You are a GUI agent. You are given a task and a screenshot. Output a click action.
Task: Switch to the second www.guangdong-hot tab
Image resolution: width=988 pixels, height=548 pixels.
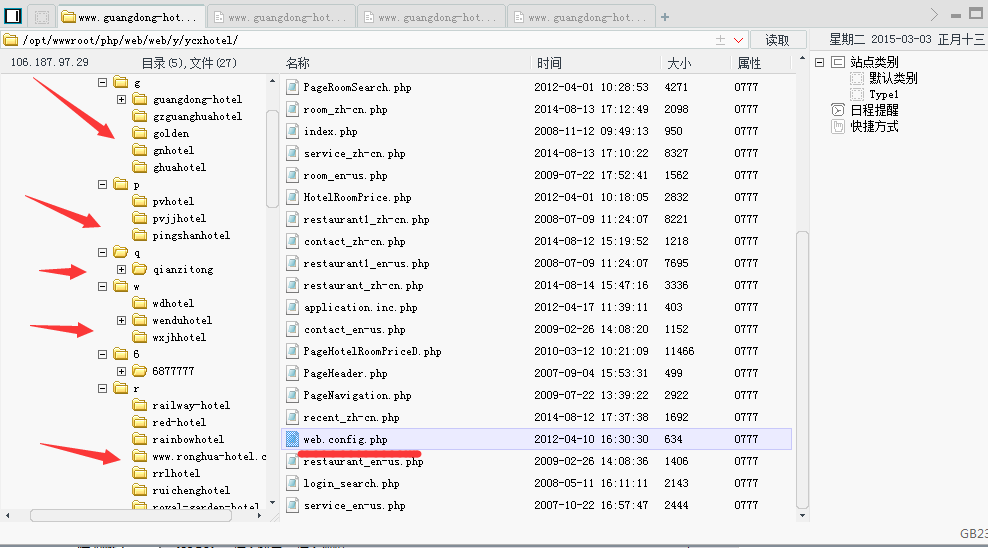[x=281, y=17]
